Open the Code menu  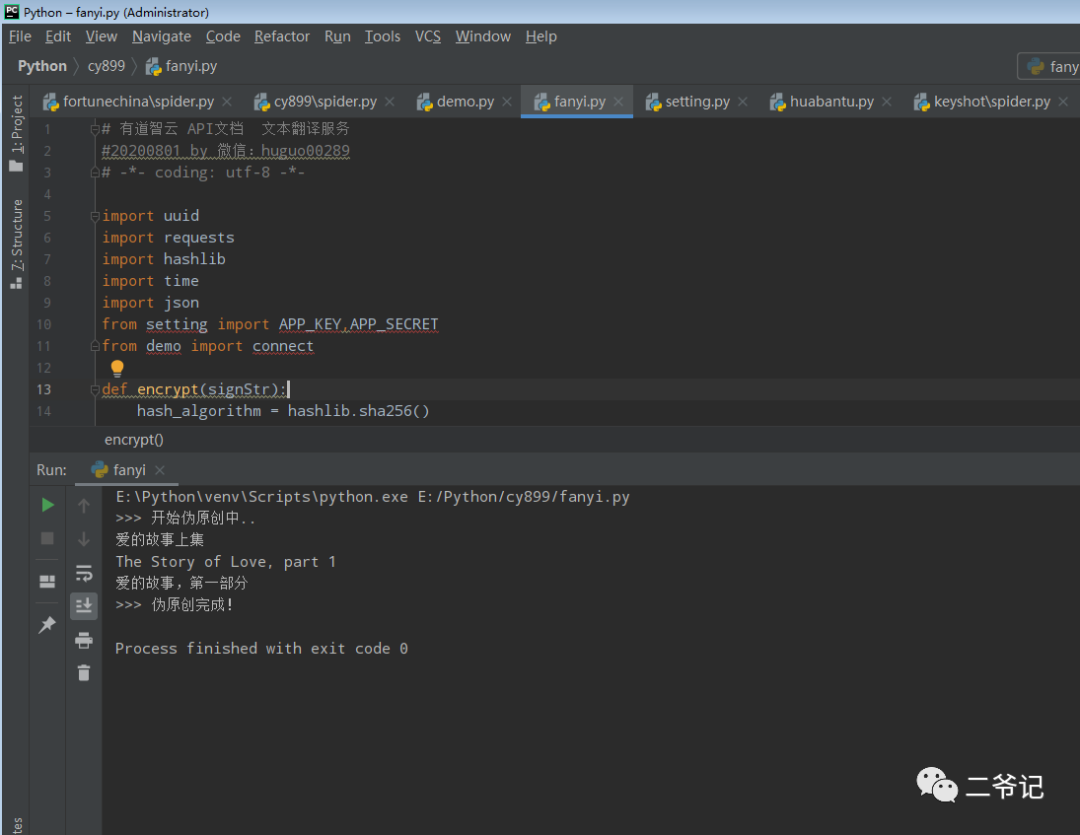223,37
